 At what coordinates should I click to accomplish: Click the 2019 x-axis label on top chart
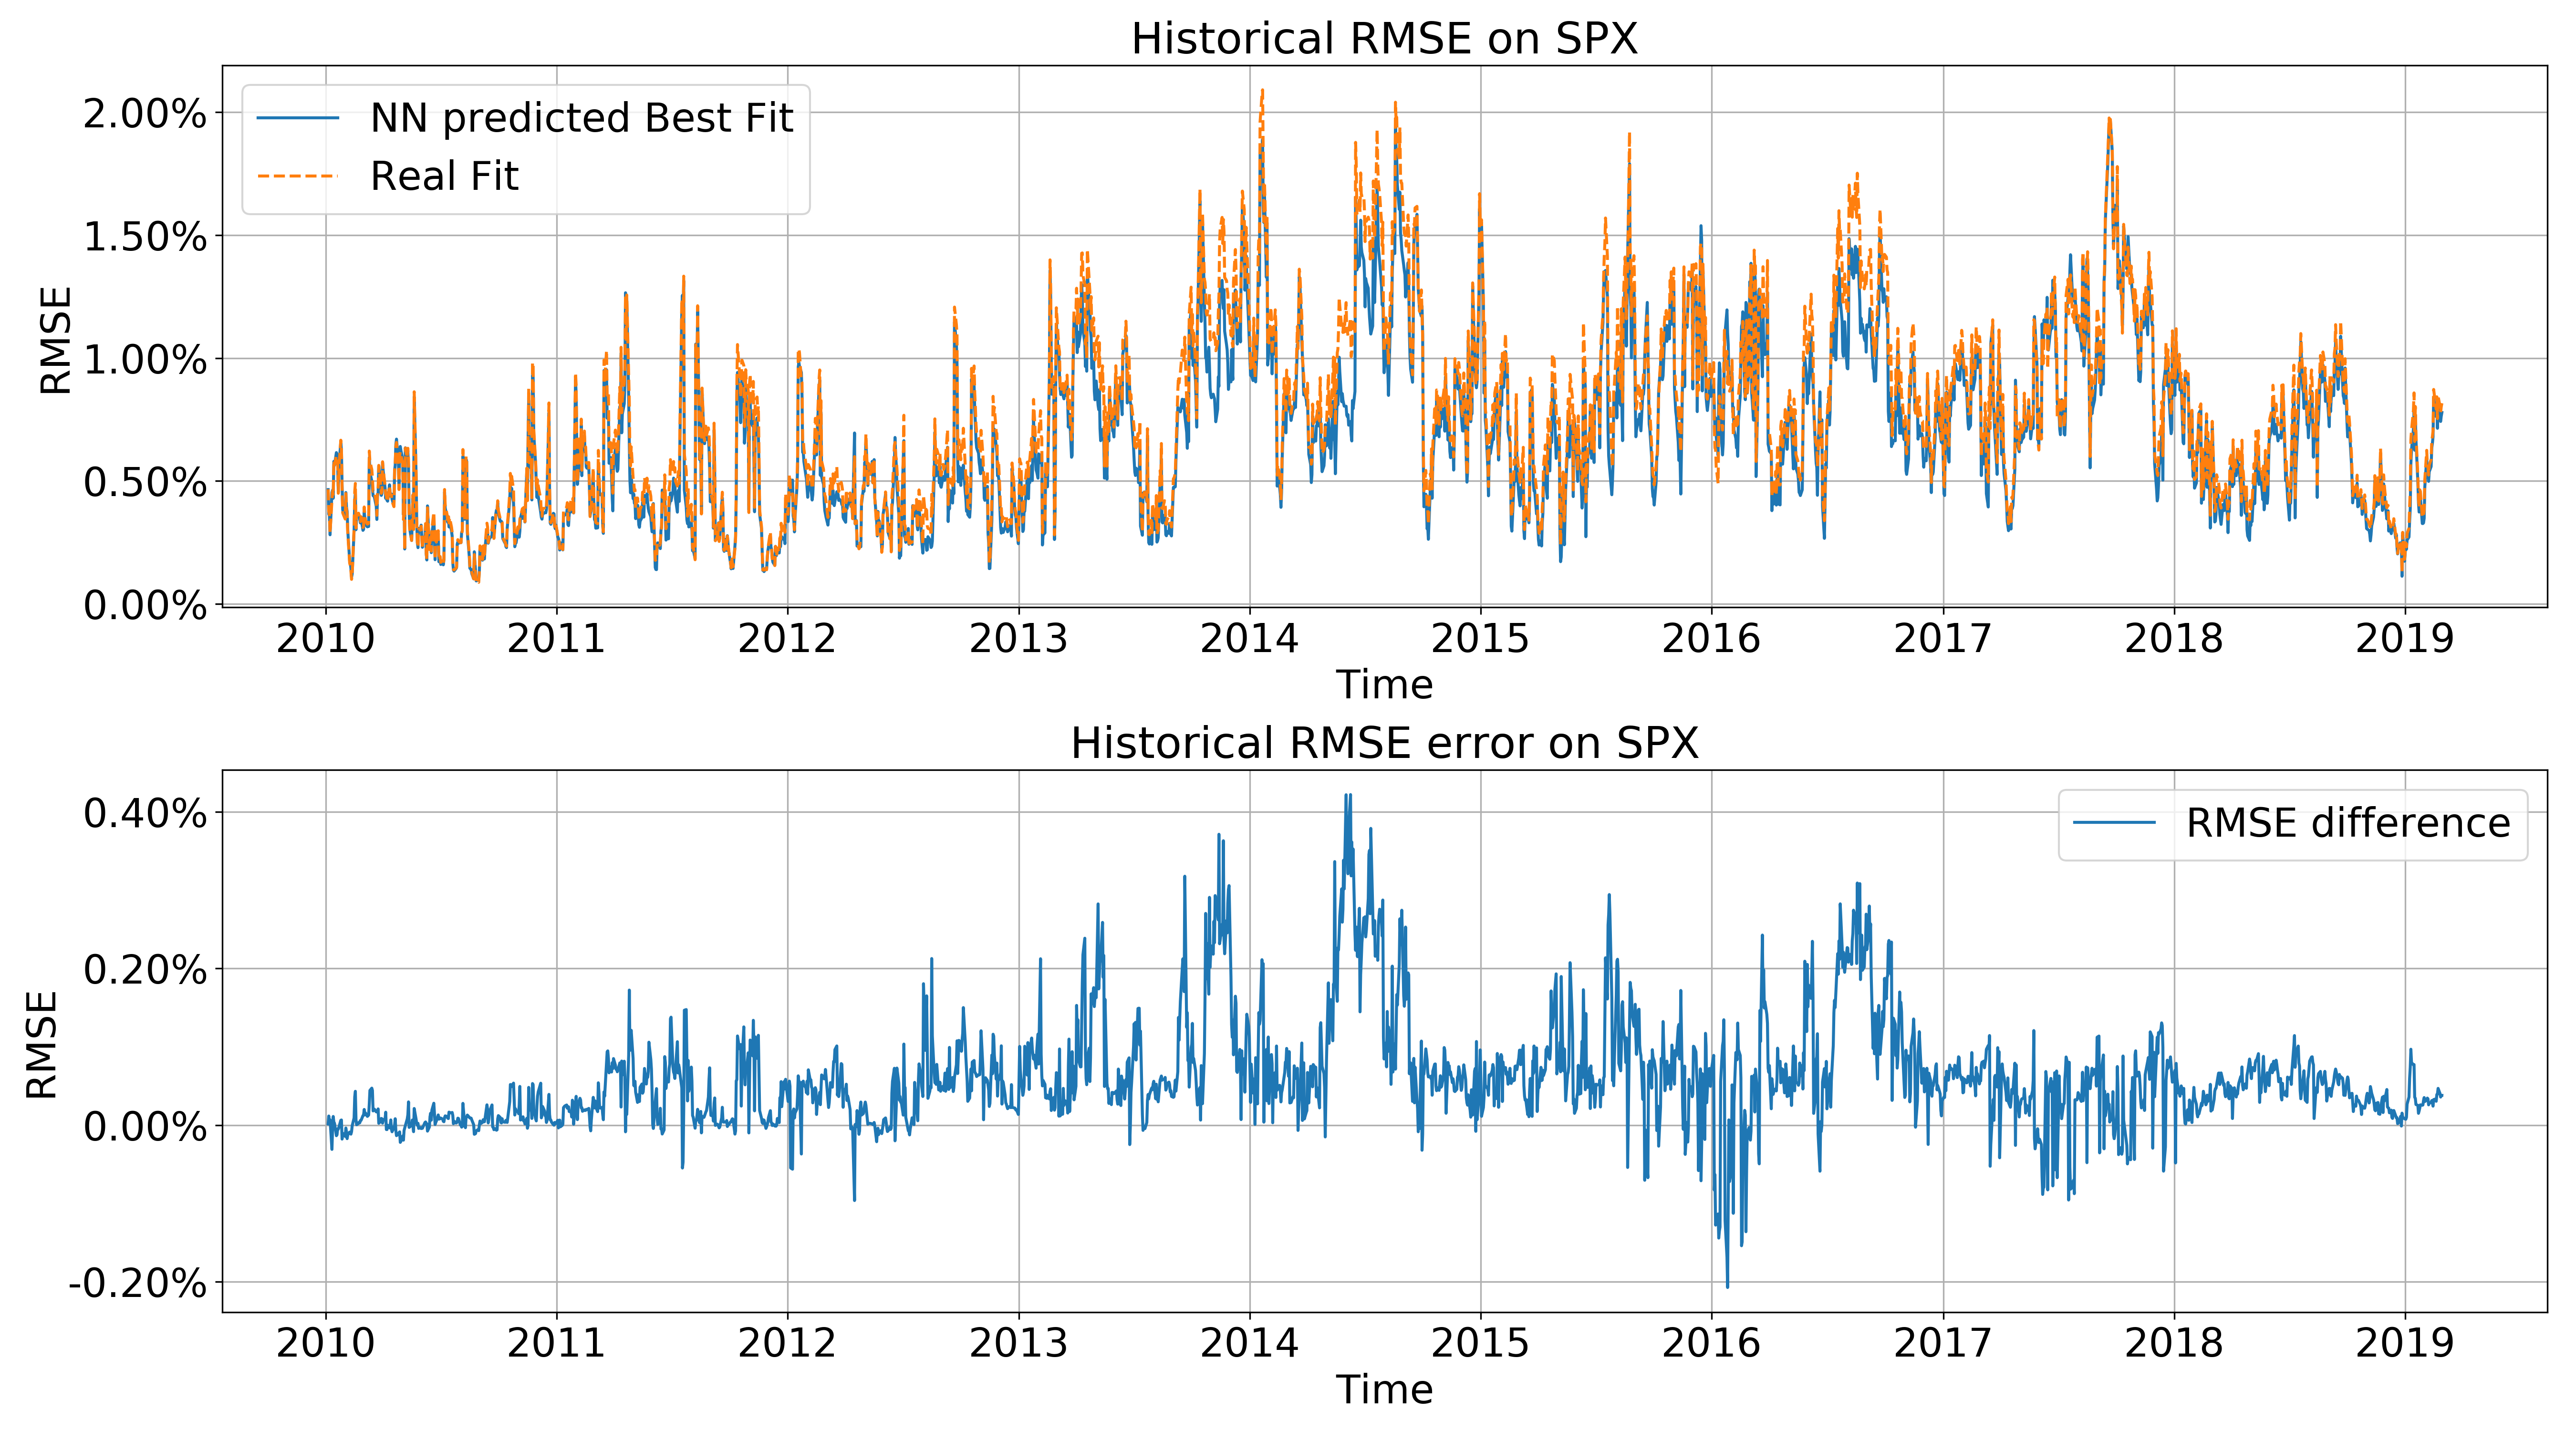pos(2404,638)
